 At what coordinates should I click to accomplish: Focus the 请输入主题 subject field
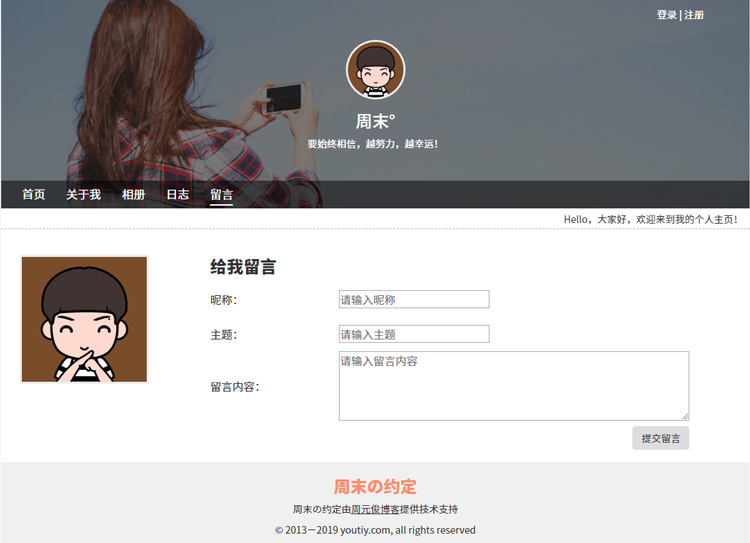[x=414, y=334]
